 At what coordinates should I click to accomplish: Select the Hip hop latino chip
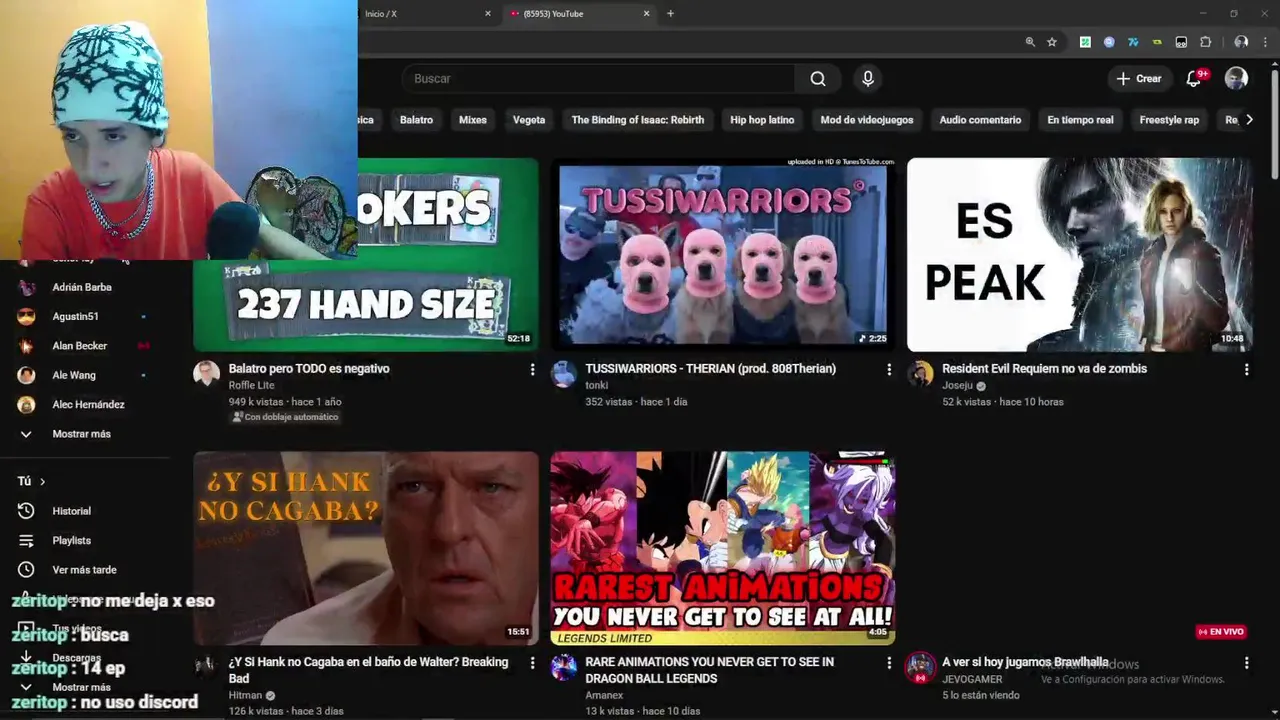pyautogui.click(x=762, y=120)
